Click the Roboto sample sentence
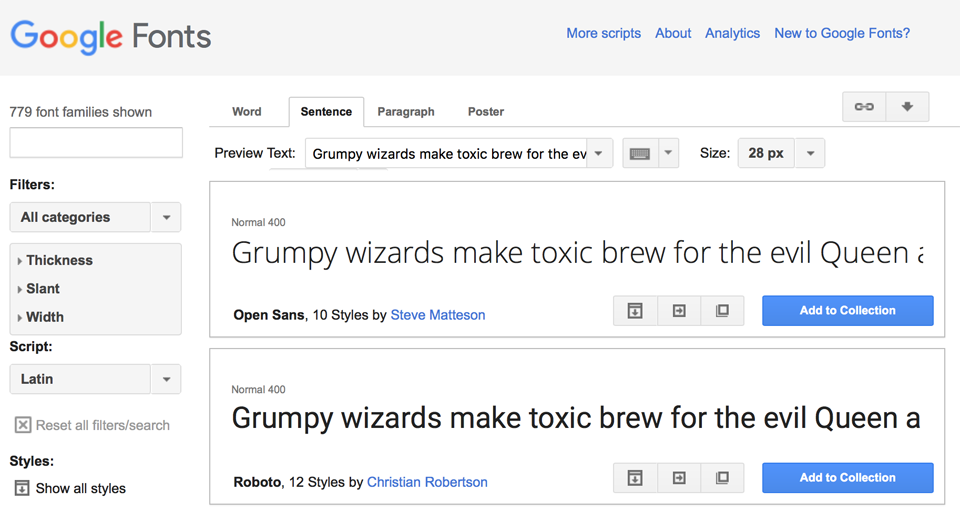The height and width of the screenshot is (511, 960). [576, 419]
